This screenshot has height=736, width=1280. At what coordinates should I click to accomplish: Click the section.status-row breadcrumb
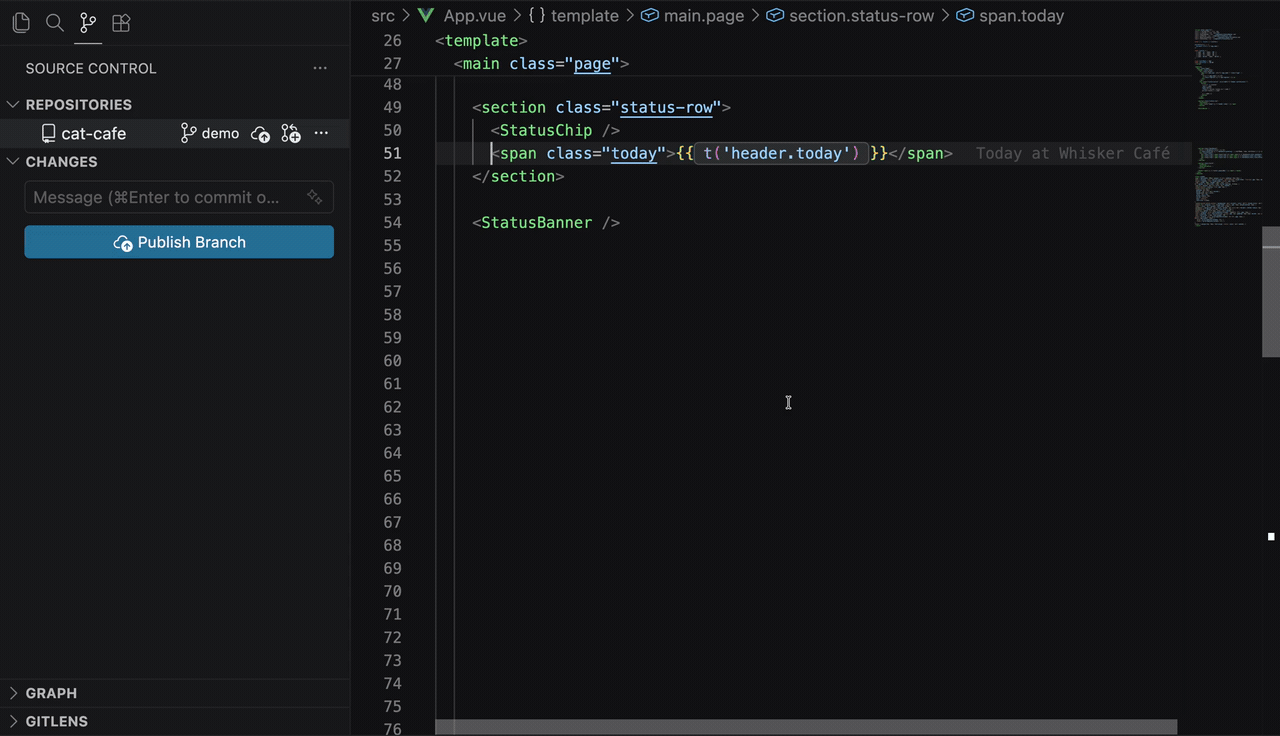[862, 16]
